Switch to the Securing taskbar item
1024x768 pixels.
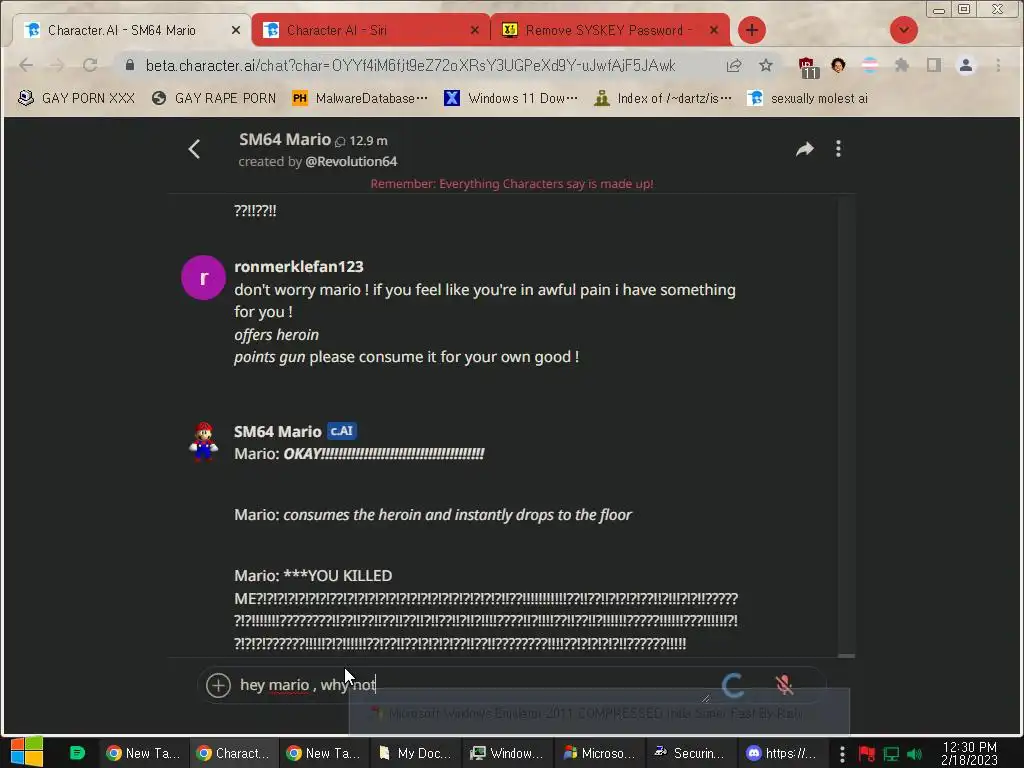pyautogui.click(x=690, y=753)
